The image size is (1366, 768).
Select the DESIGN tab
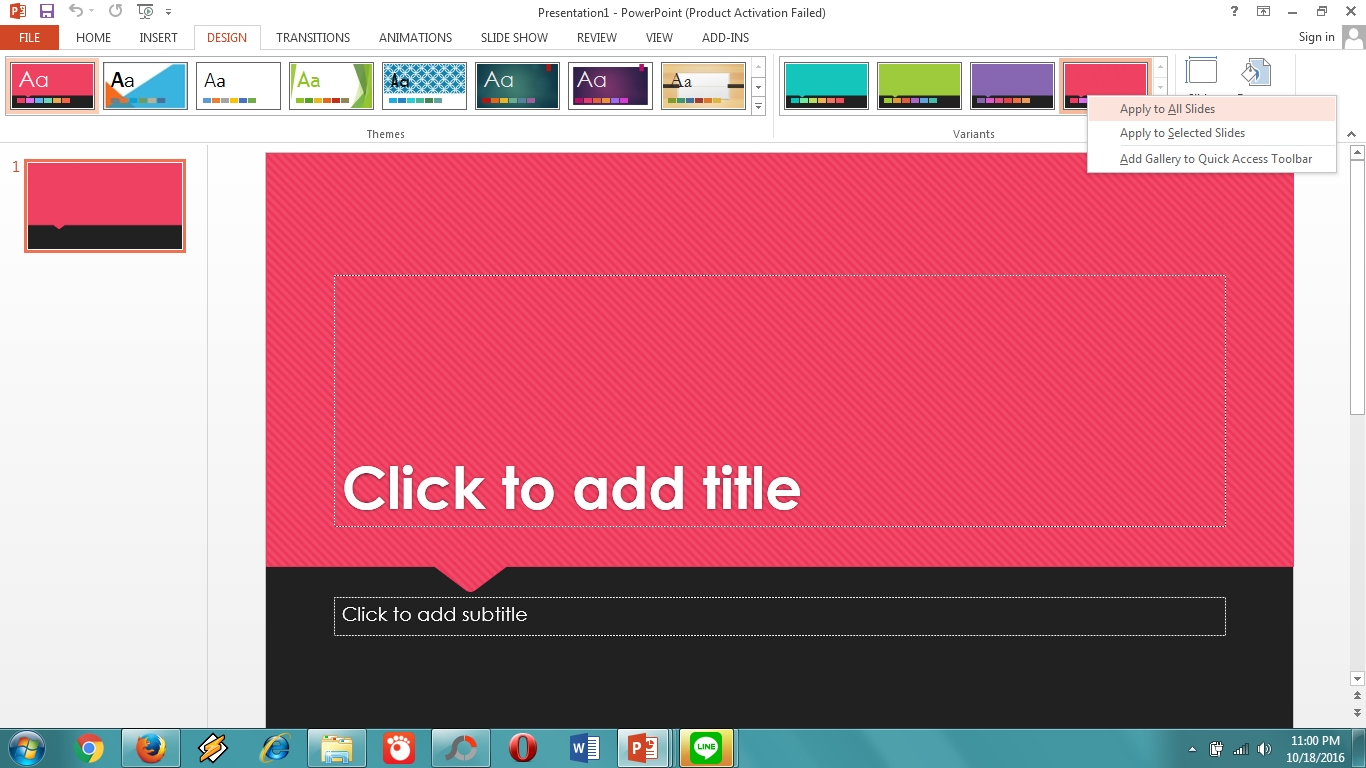click(x=227, y=38)
